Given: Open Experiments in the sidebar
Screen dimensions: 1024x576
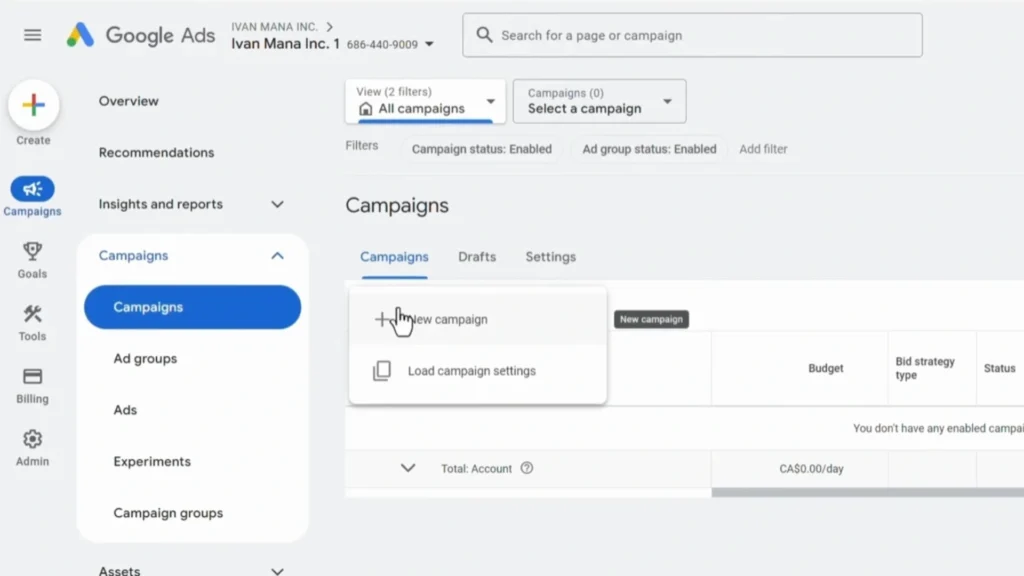Looking at the screenshot, I should (x=152, y=462).
